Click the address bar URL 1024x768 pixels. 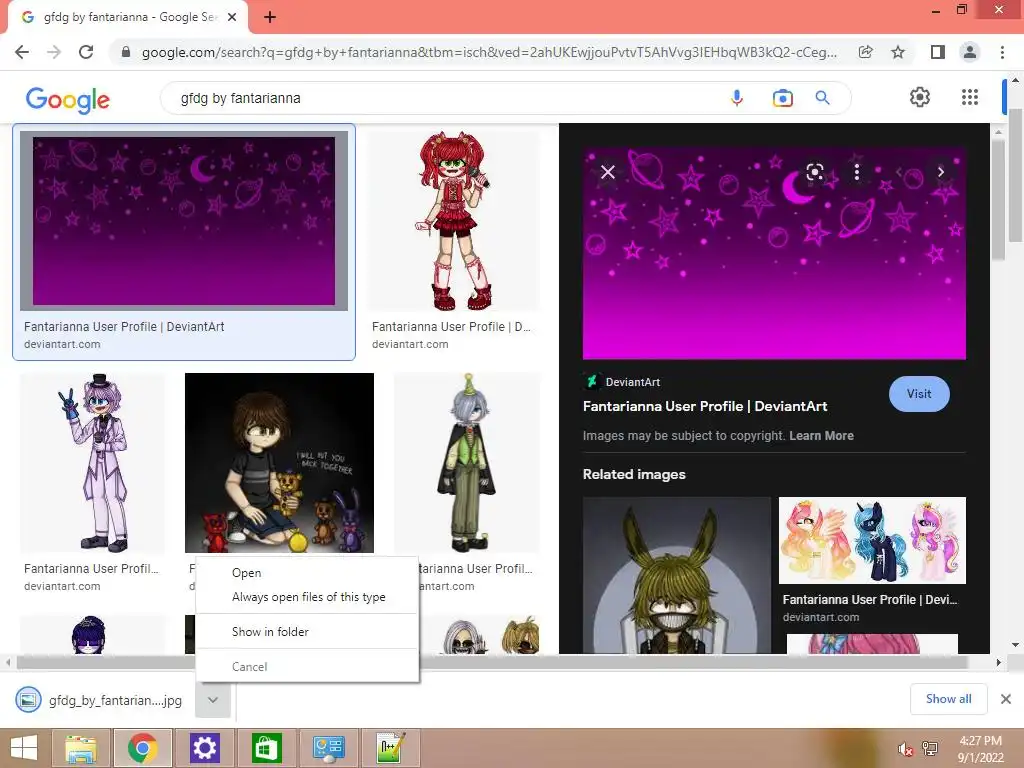489,52
